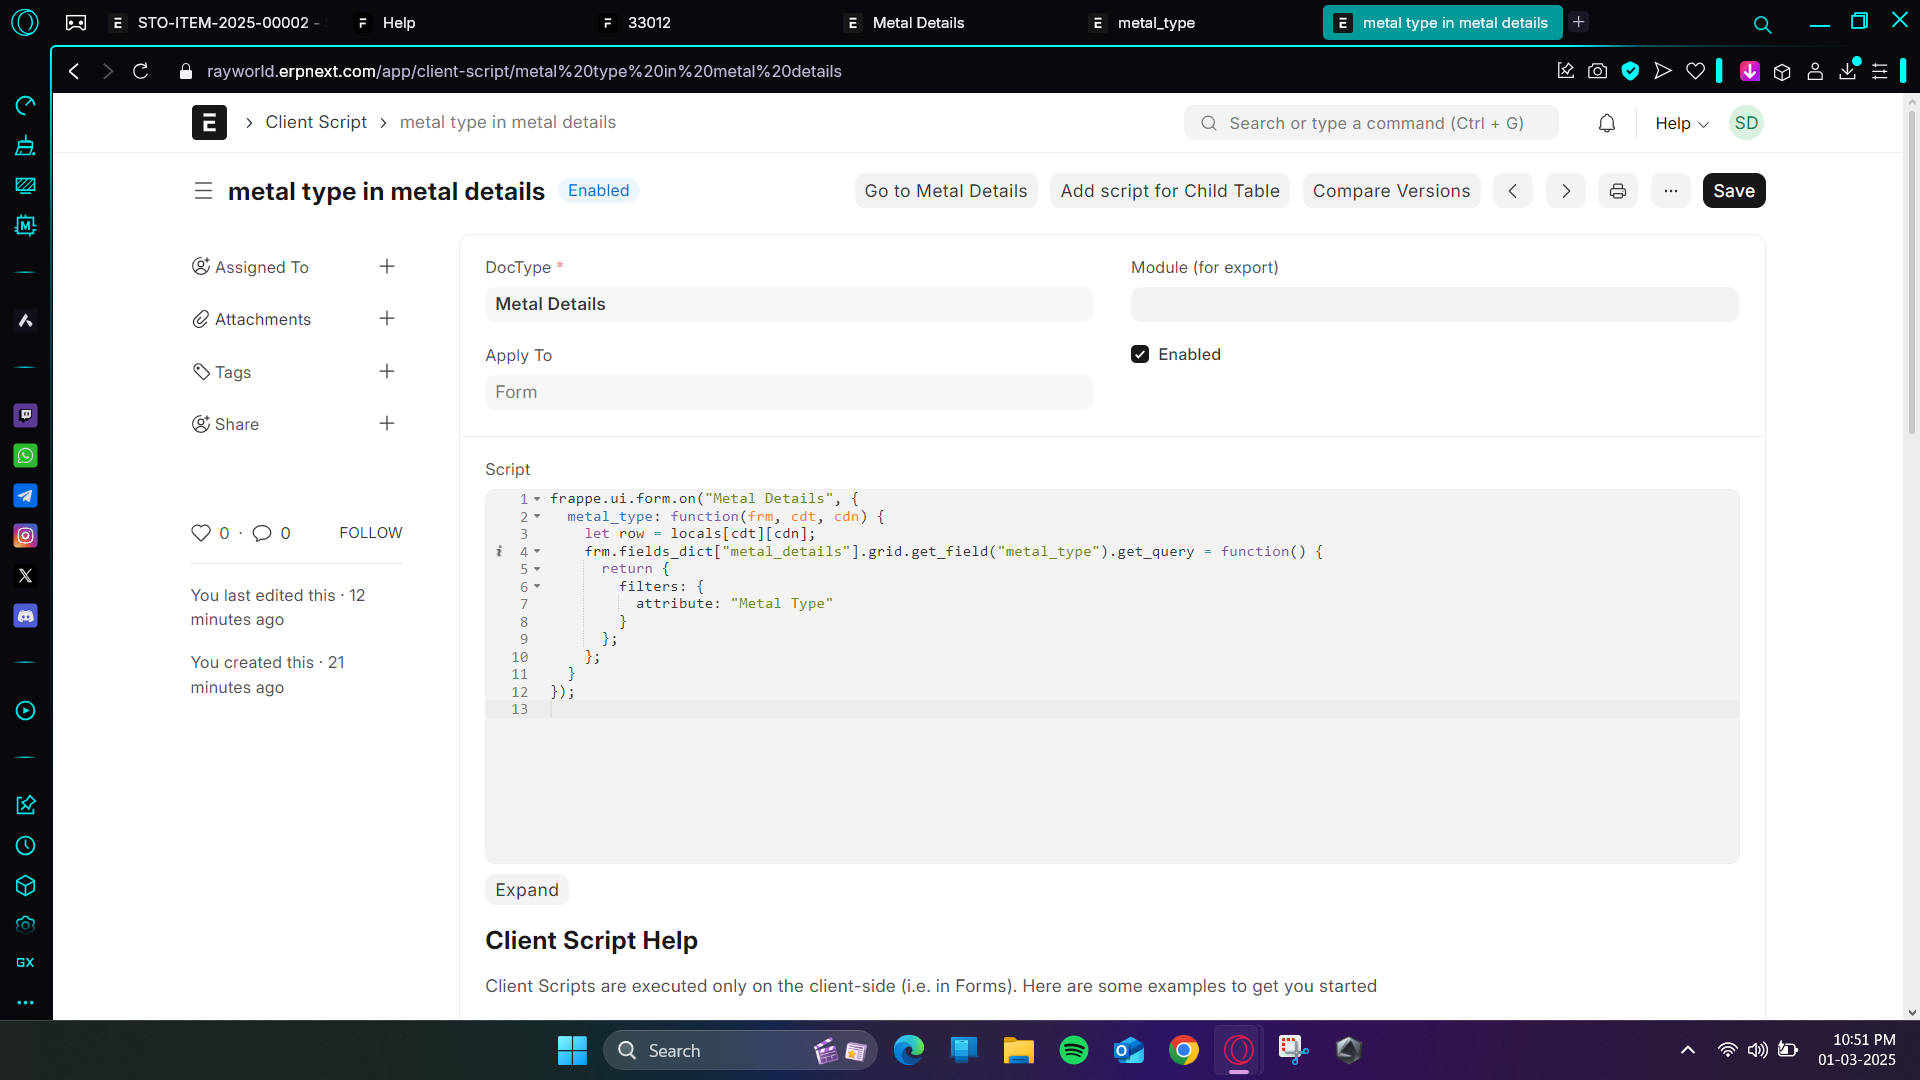Click Go to Metal Details button
This screenshot has height=1080, width=1920.
[x=945, y=191]
